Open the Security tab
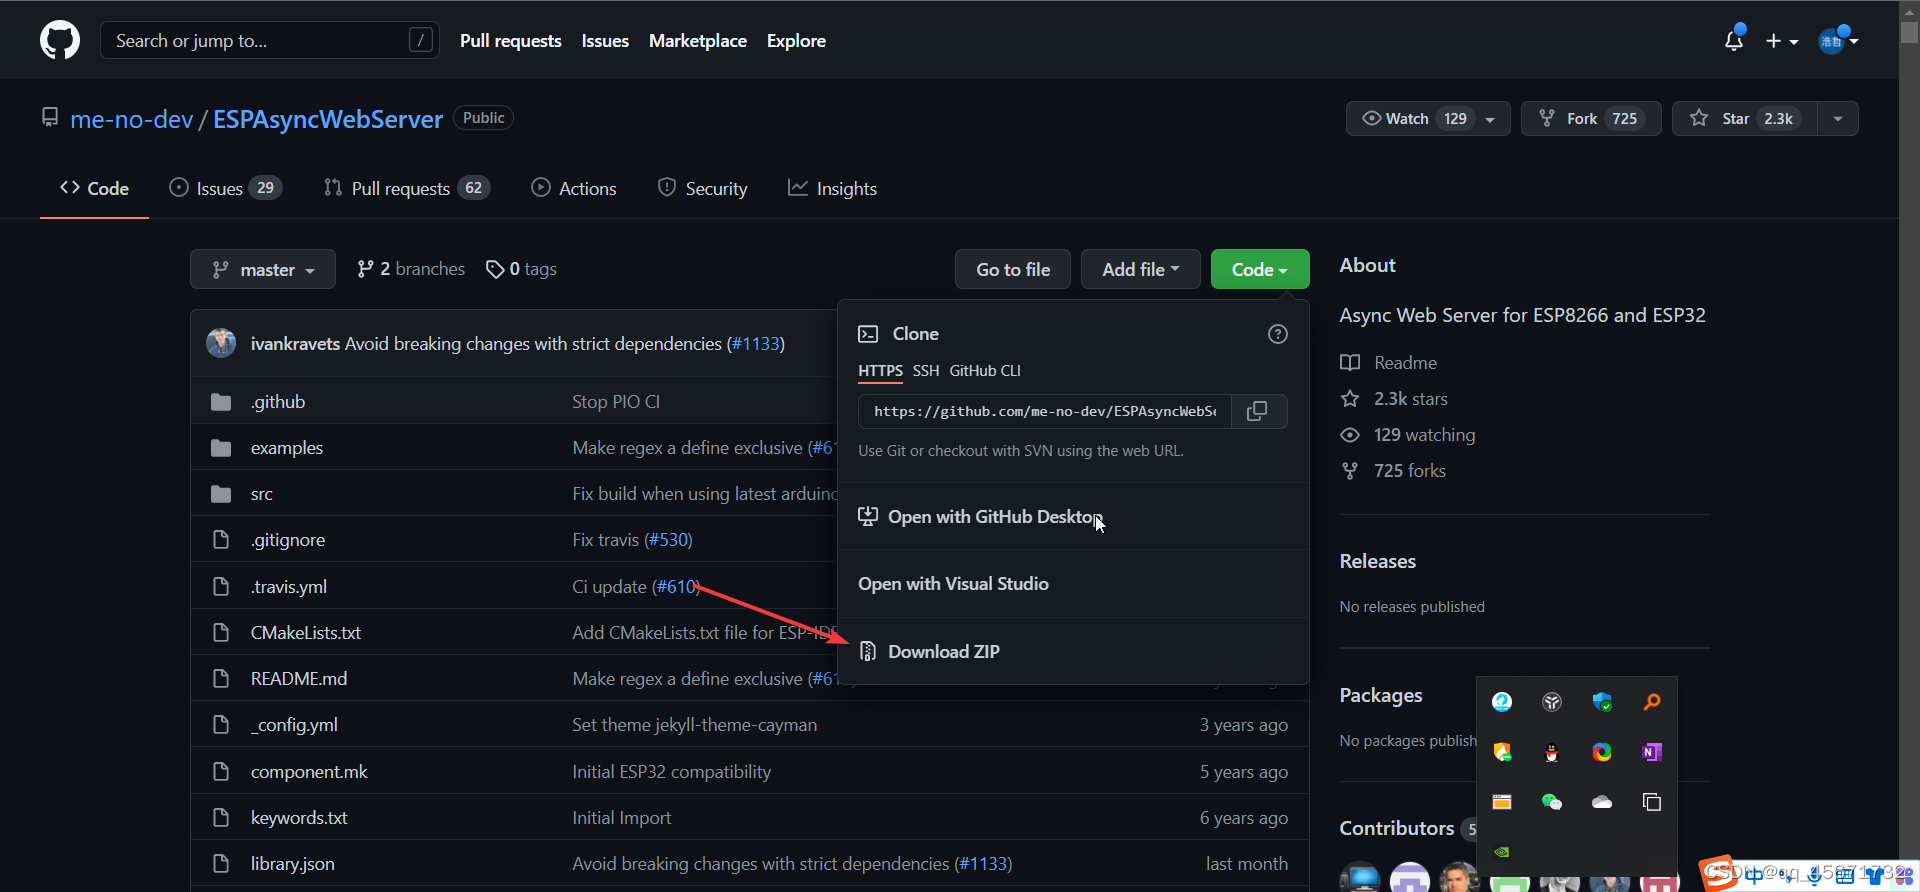Viewport: 1920px width, 892px height. pos(702,188)
